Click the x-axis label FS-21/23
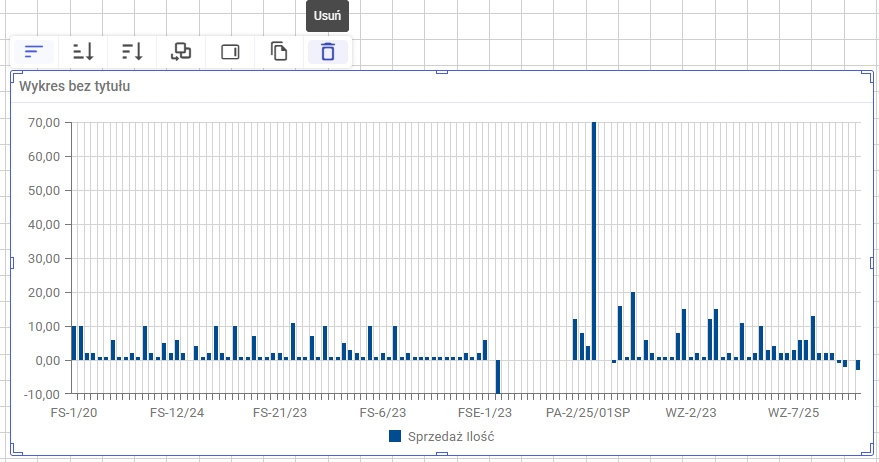This screenshot has width=879, height=462. 280,413
